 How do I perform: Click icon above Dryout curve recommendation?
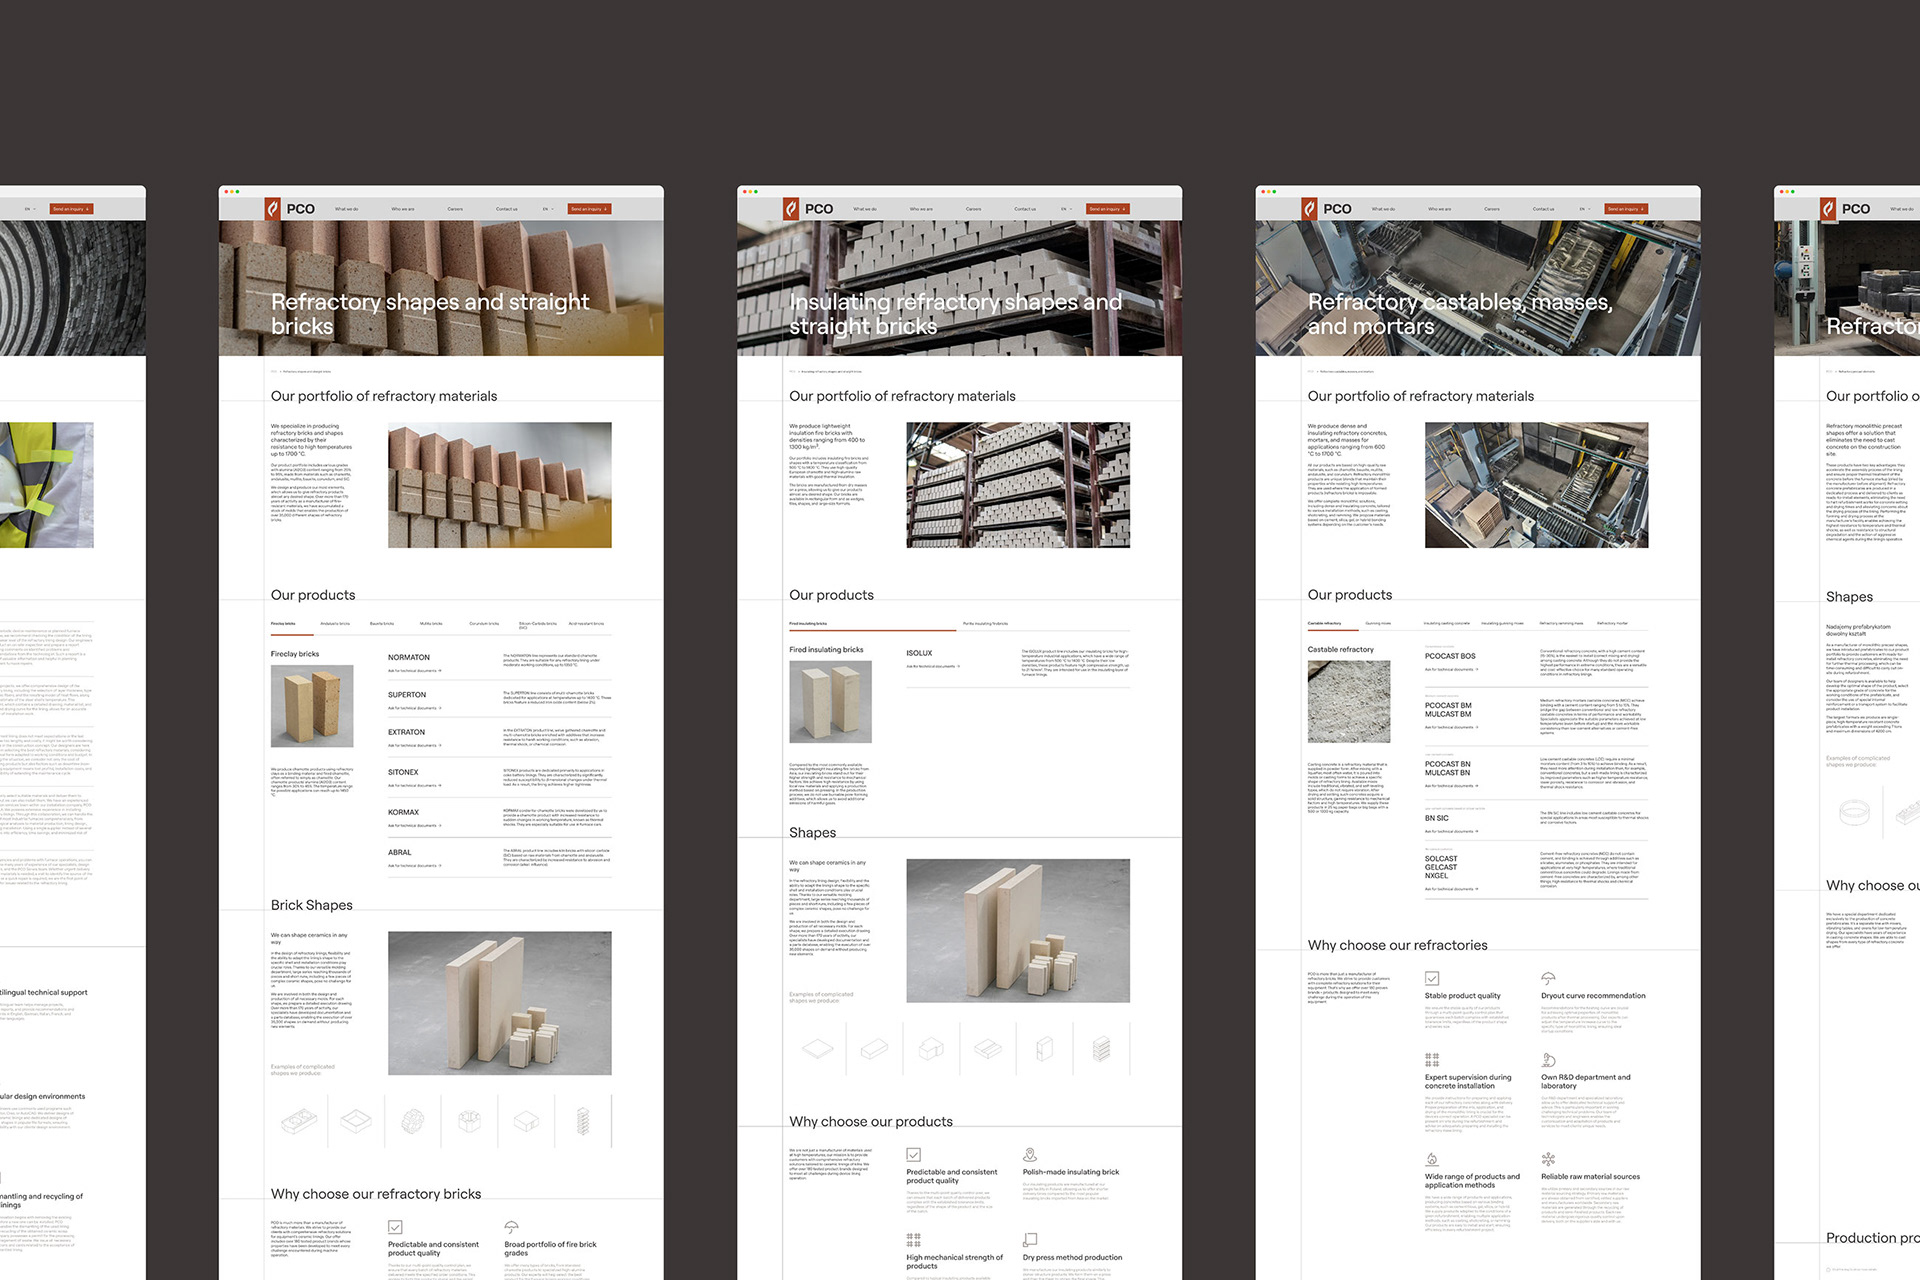(1548, 978)
